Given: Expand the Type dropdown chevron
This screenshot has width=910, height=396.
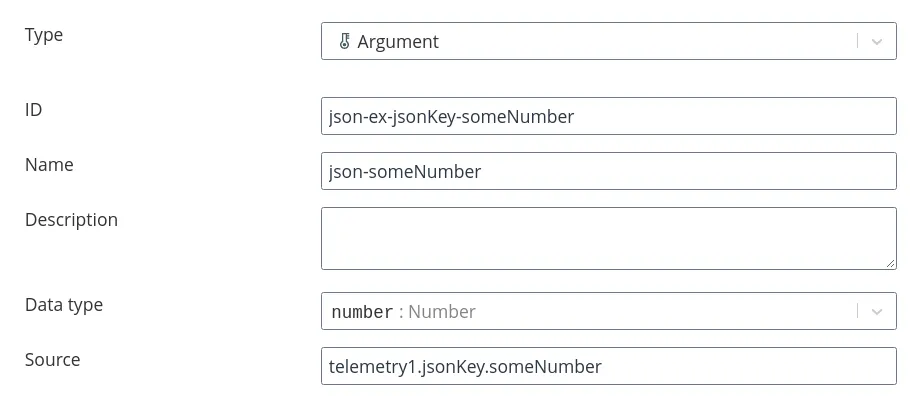Looking at the screenshot, I should (x=876, y=41).
